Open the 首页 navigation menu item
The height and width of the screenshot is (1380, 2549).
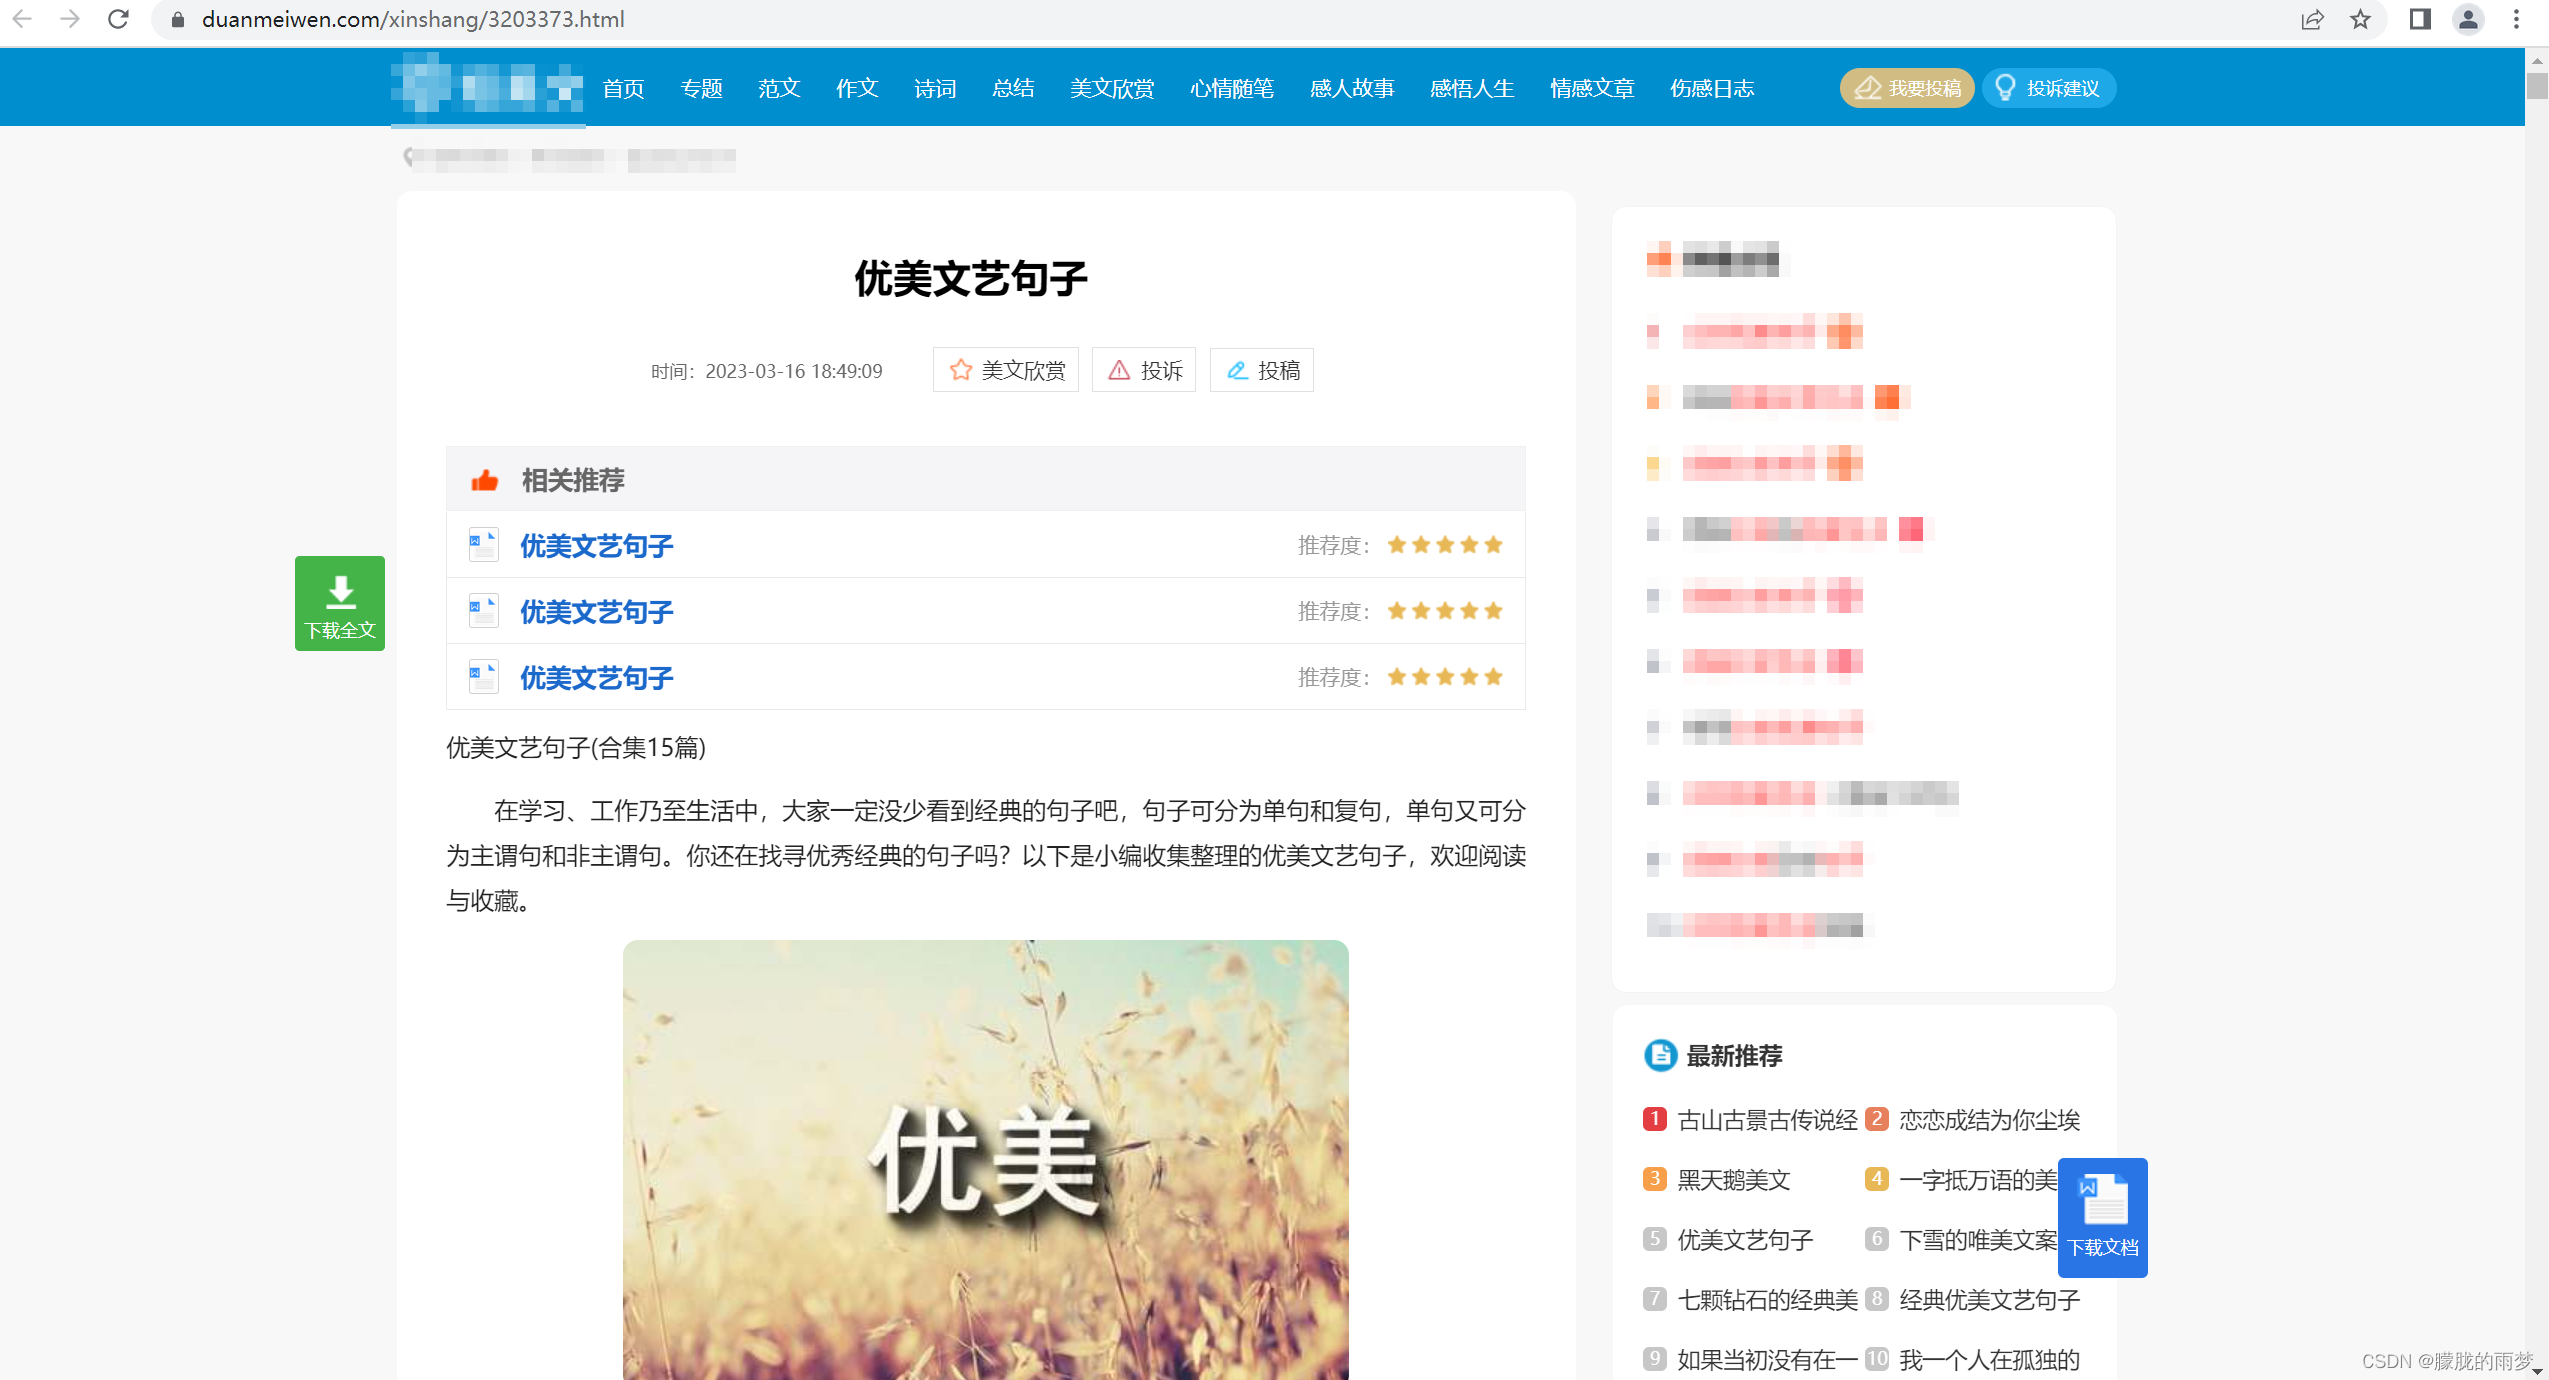[623, 88]
